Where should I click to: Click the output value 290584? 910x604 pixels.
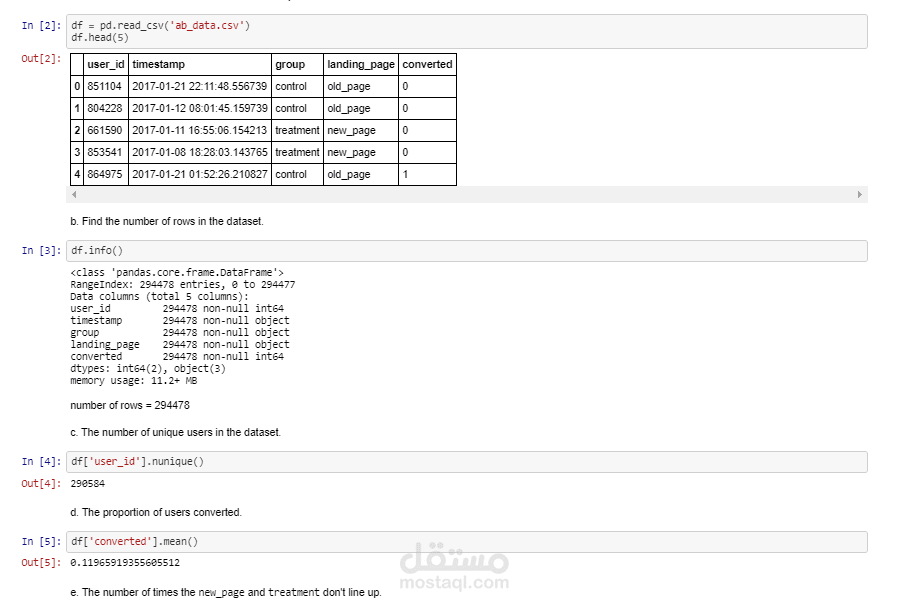(x=88, y=483)
